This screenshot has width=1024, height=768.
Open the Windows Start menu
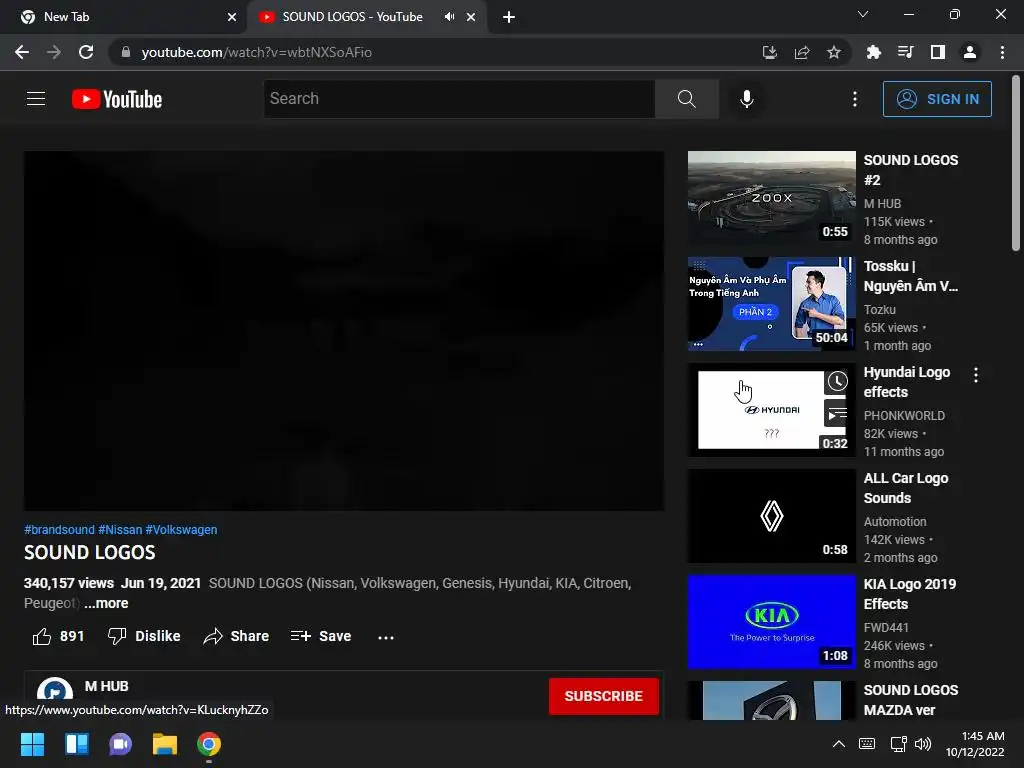(x=32, y=744)
